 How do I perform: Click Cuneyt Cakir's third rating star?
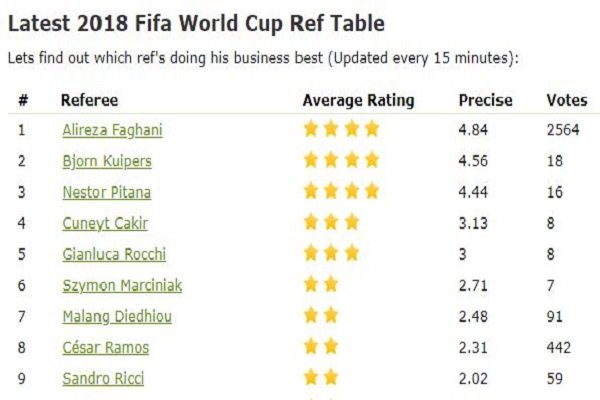point(352,222)
